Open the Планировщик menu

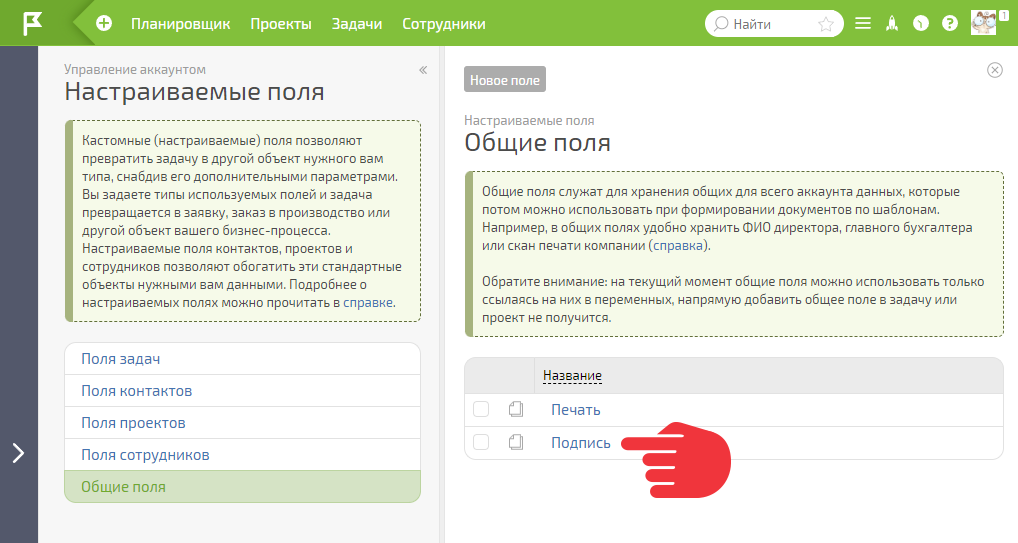tap(180, 24)
